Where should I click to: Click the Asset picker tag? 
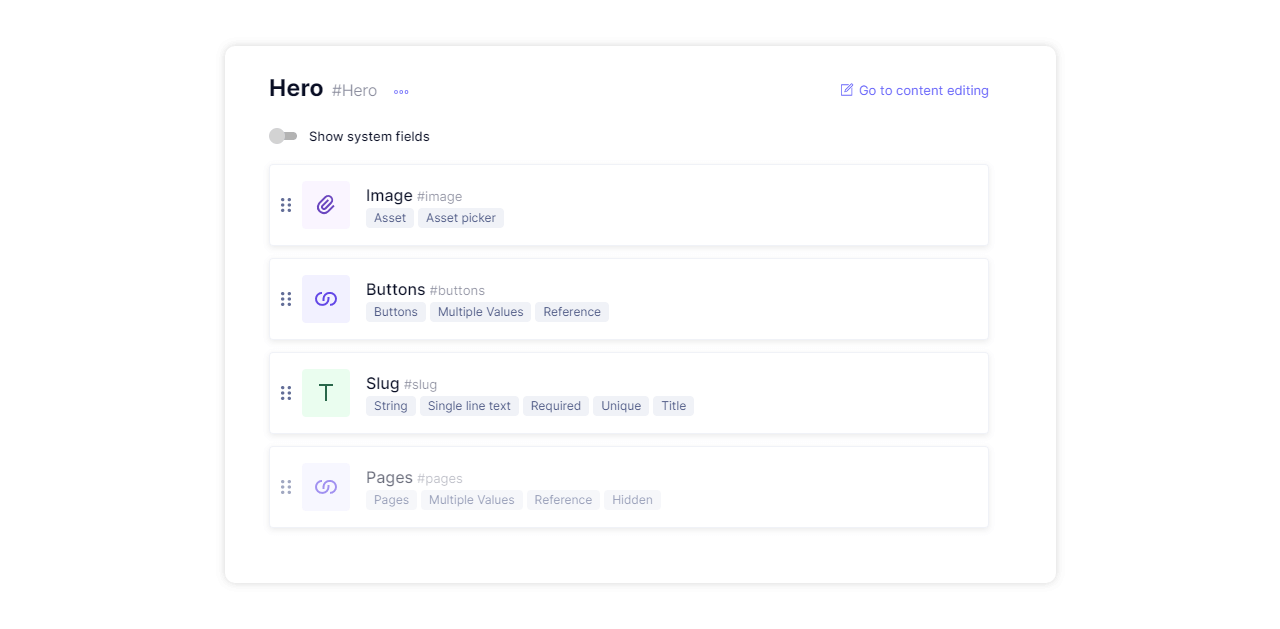(x=461, y=218)
